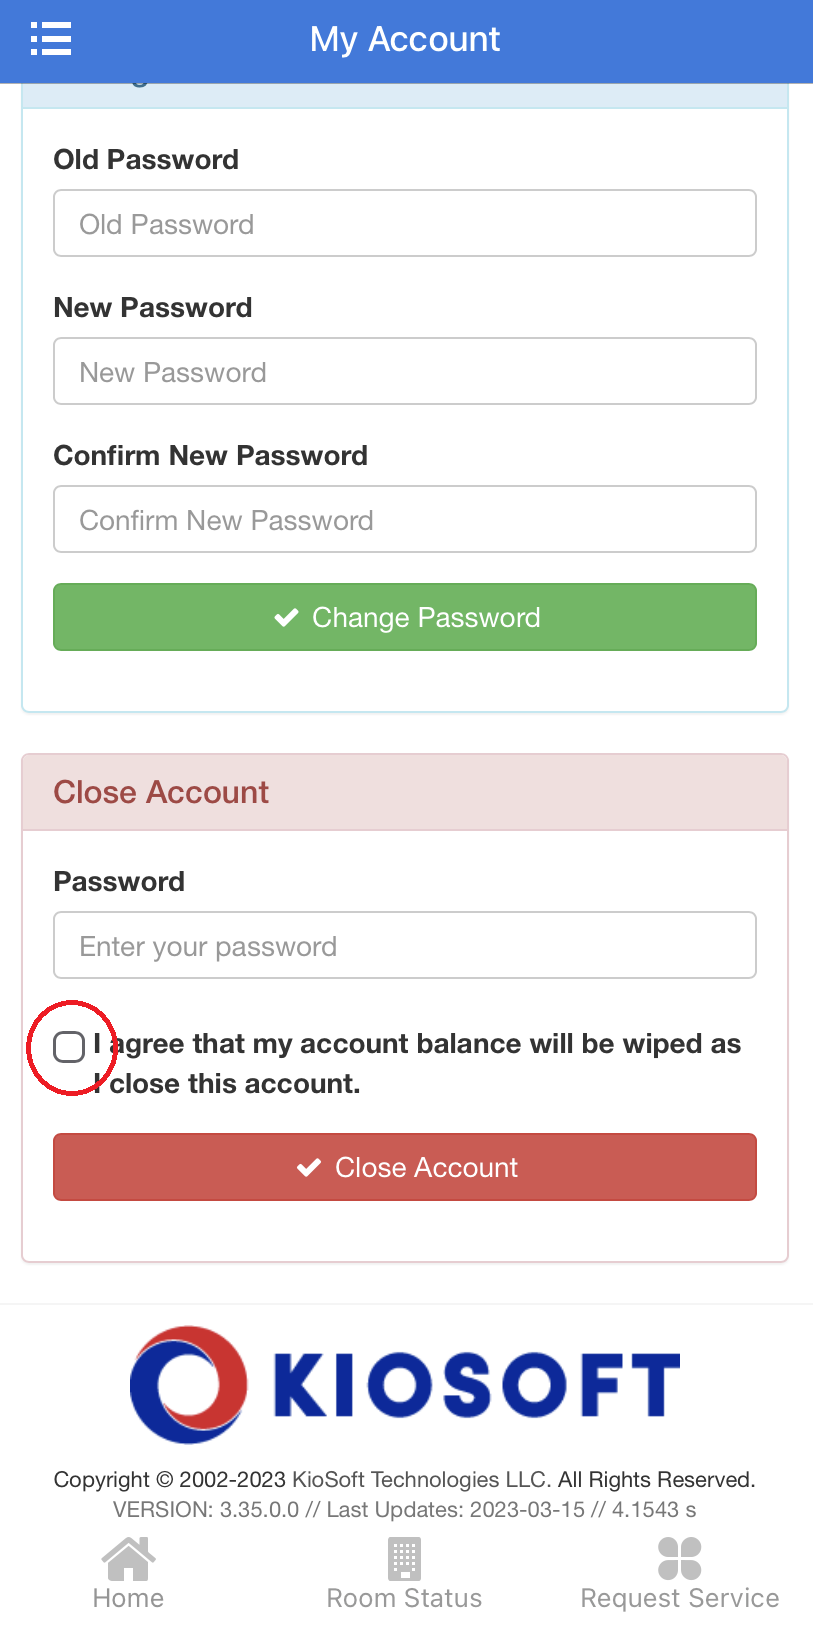
Task: Open the hamburger navigation menu
Action: point(50,38)
